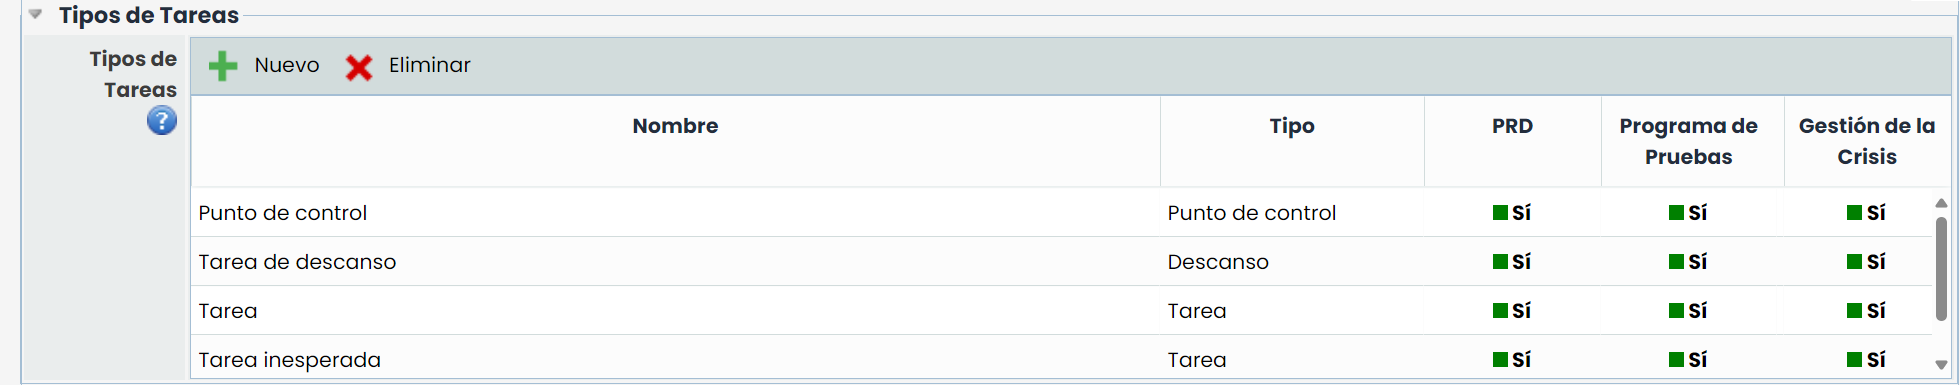
Task: Sort by the Nombre column header
Action: click(675, 126)
